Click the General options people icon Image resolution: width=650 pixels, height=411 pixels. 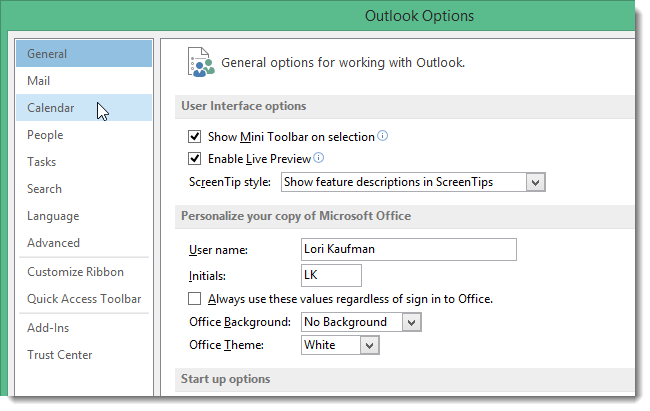(201, 62)
